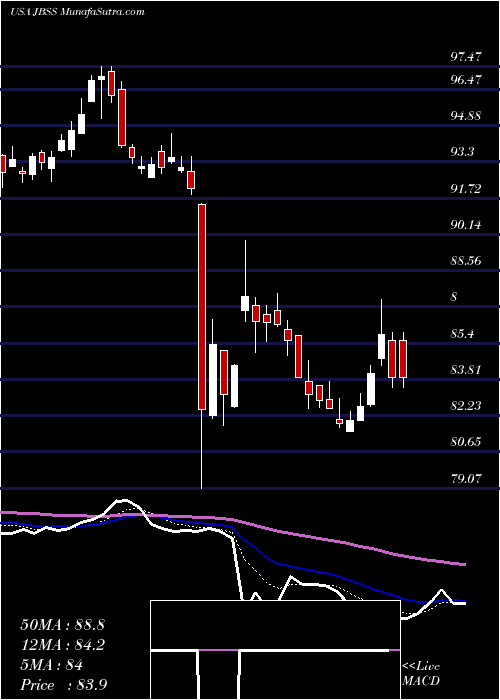Click the 50MA : 88.8 readout
The height and width of the screenshot is (700, 500).
[62, 625]
